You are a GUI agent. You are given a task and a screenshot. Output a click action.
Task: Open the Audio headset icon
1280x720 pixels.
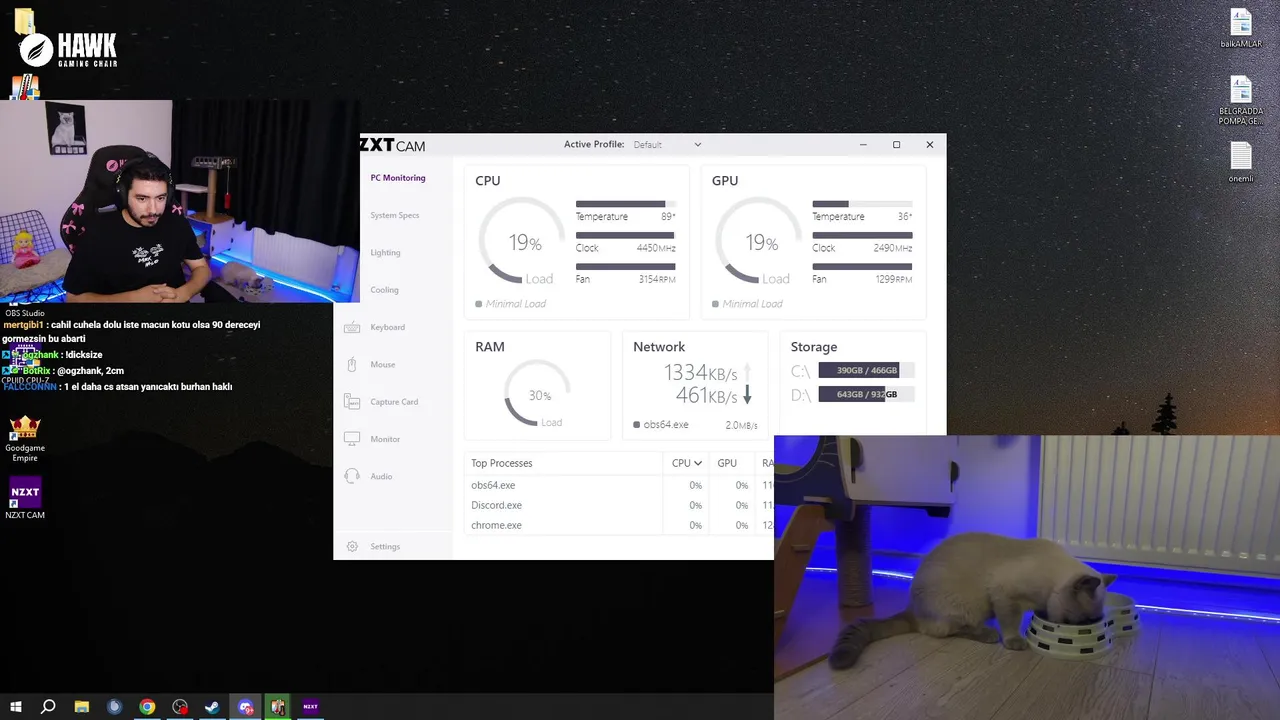point(352,476)
